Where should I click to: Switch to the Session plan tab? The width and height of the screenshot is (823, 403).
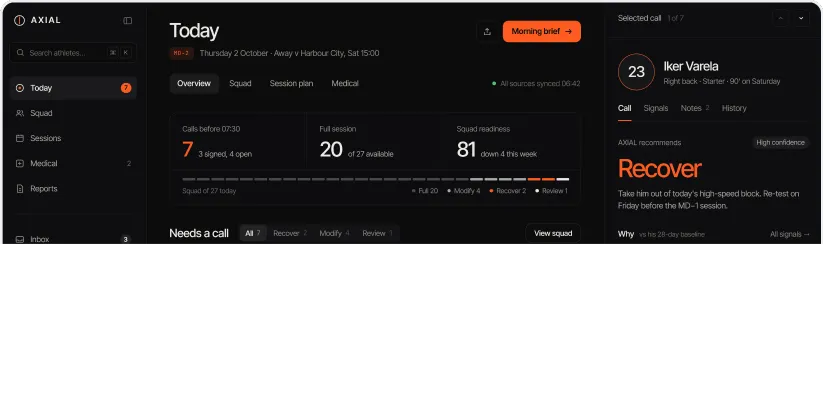point(291,83)
